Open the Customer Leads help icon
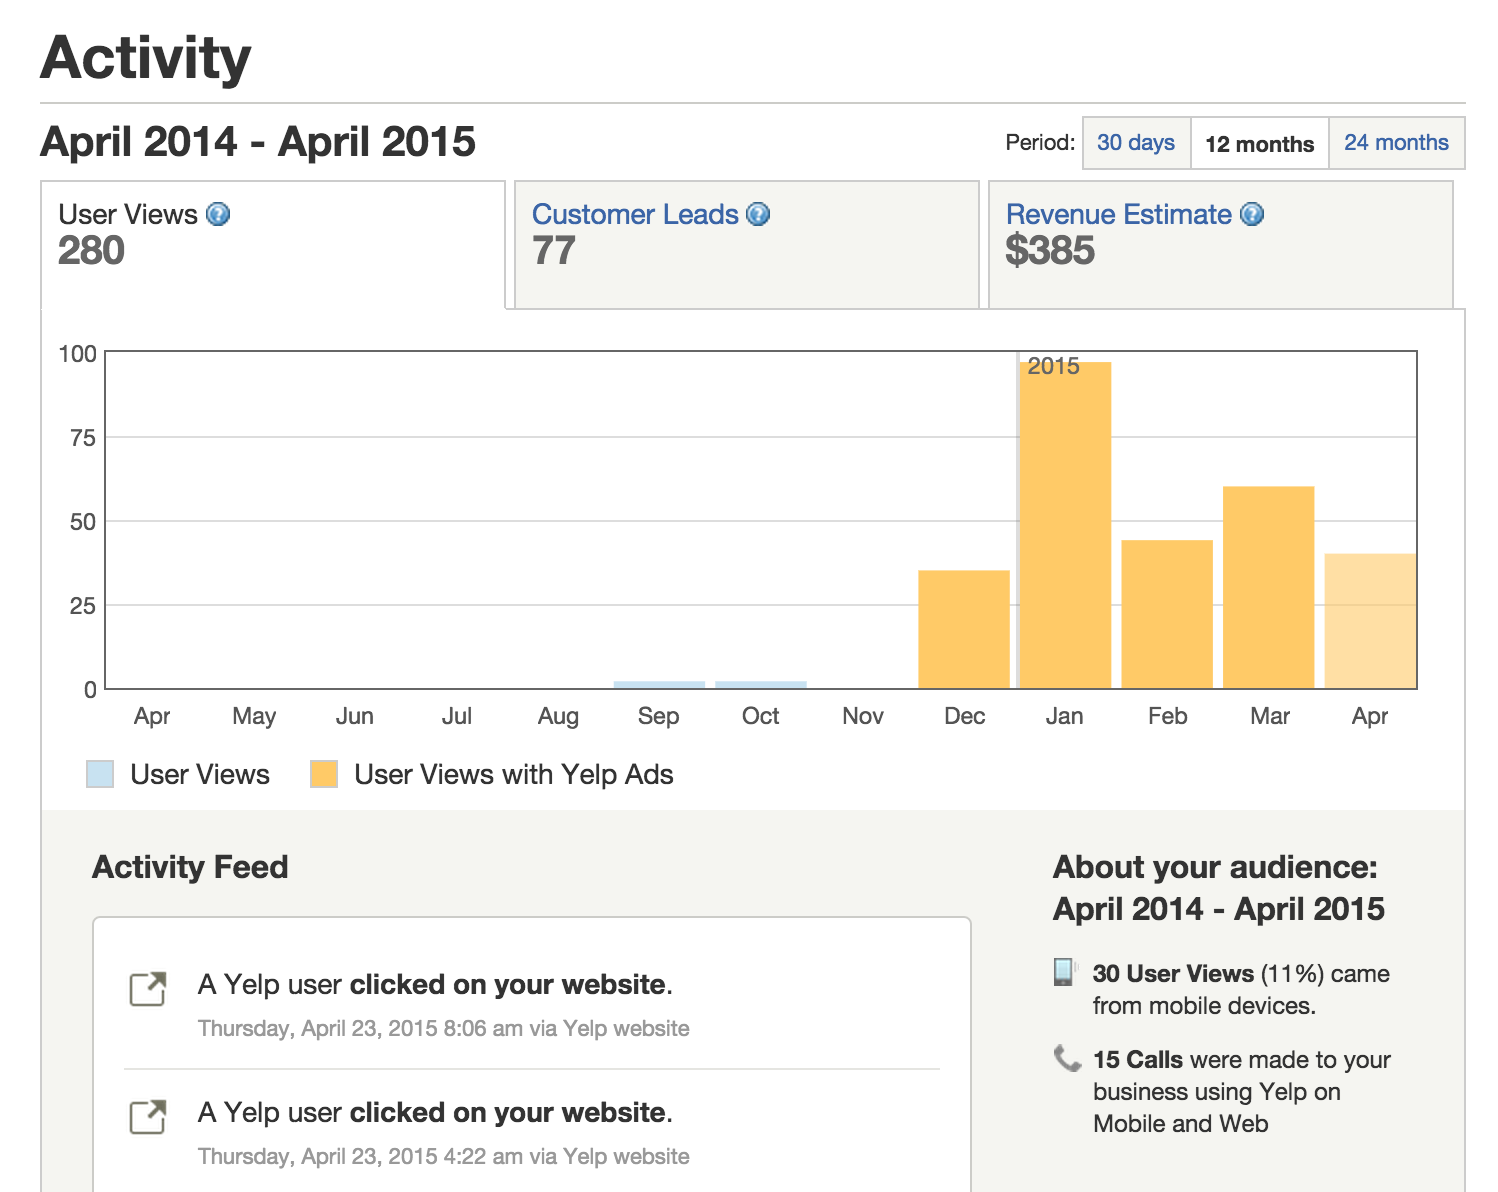This screenshot has height=1192, width=1498. (758, 214)
